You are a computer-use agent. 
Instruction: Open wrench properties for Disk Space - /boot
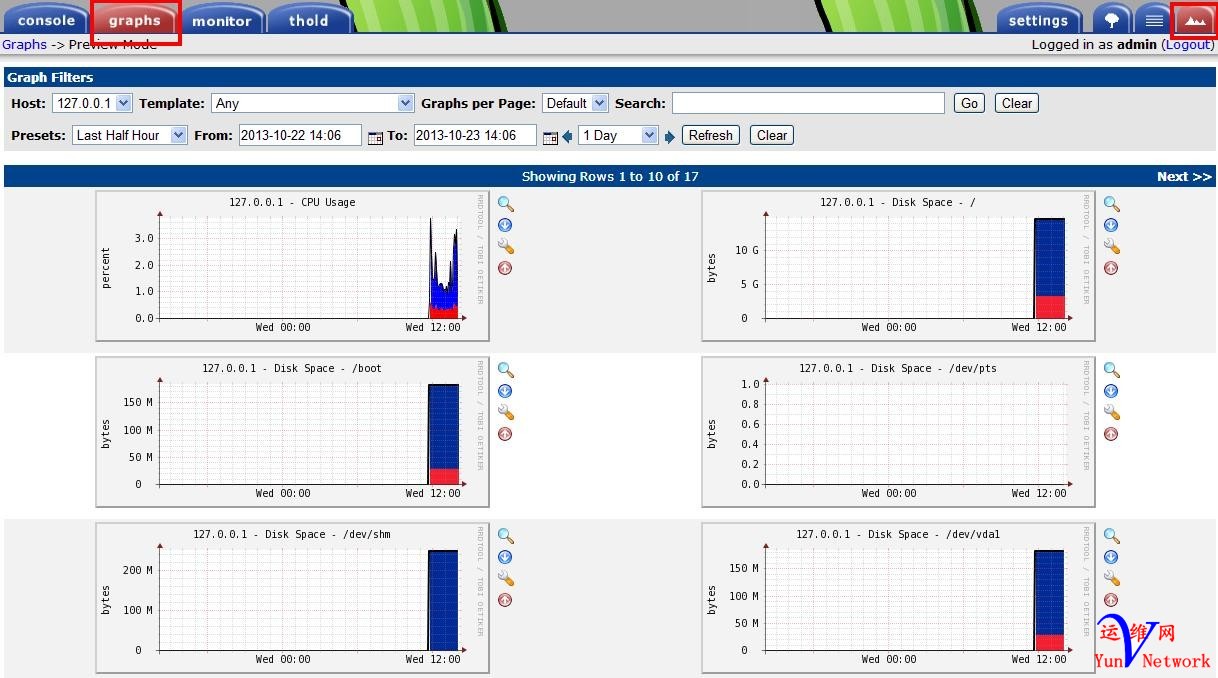(506, 413)
